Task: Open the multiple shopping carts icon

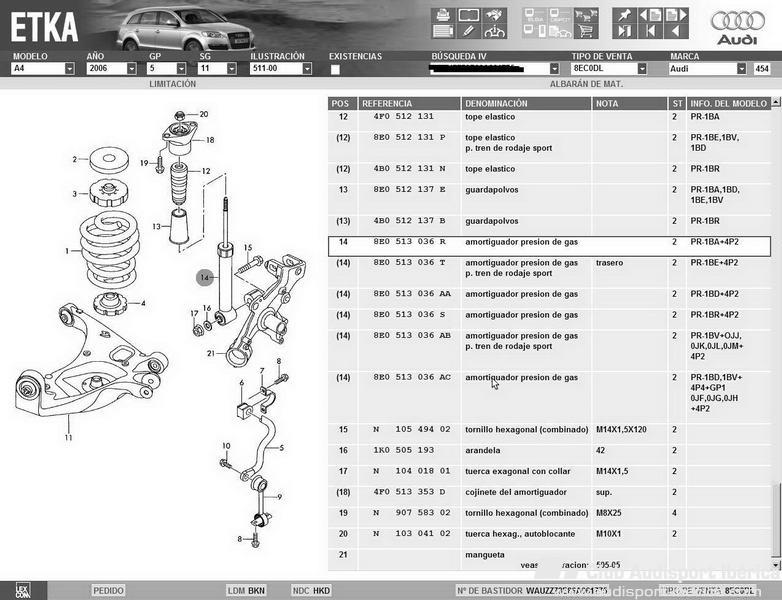Action: (x=586, y=15)
